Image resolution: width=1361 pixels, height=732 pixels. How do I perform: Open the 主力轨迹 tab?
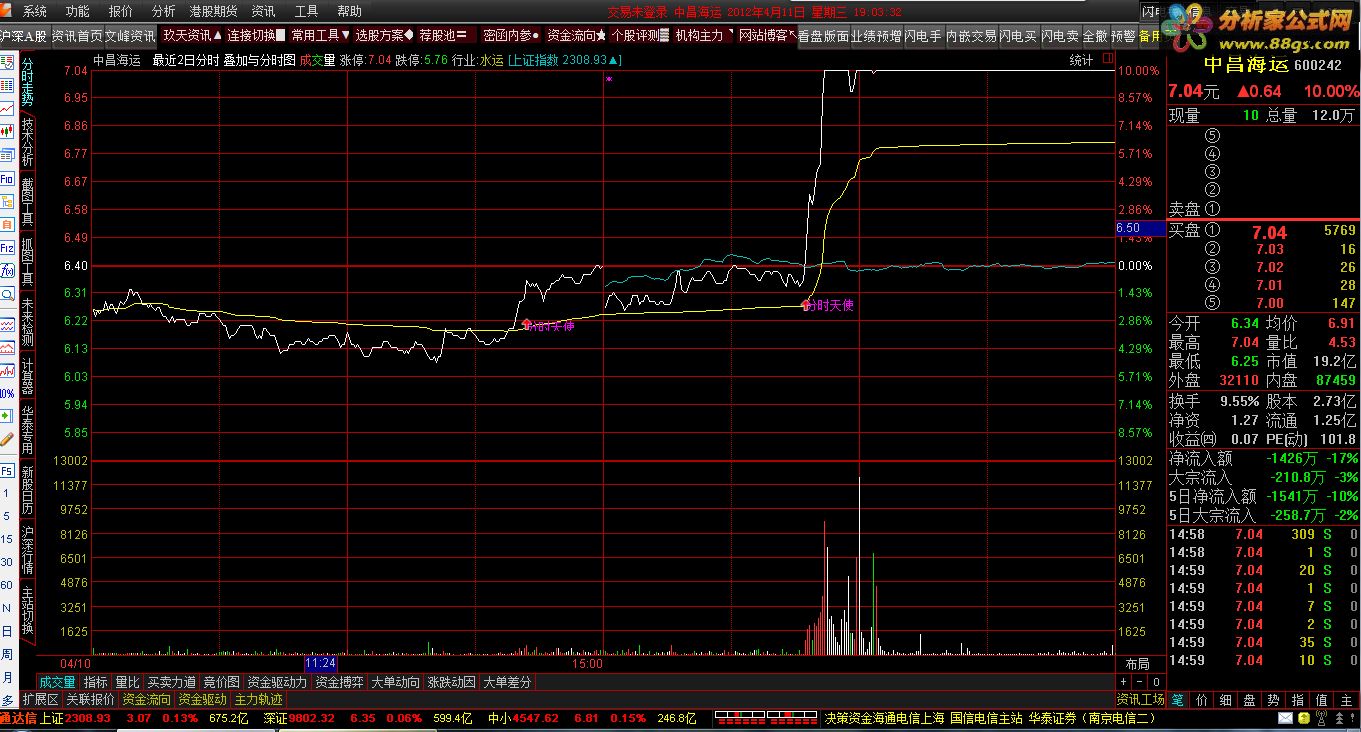point(259,700)
